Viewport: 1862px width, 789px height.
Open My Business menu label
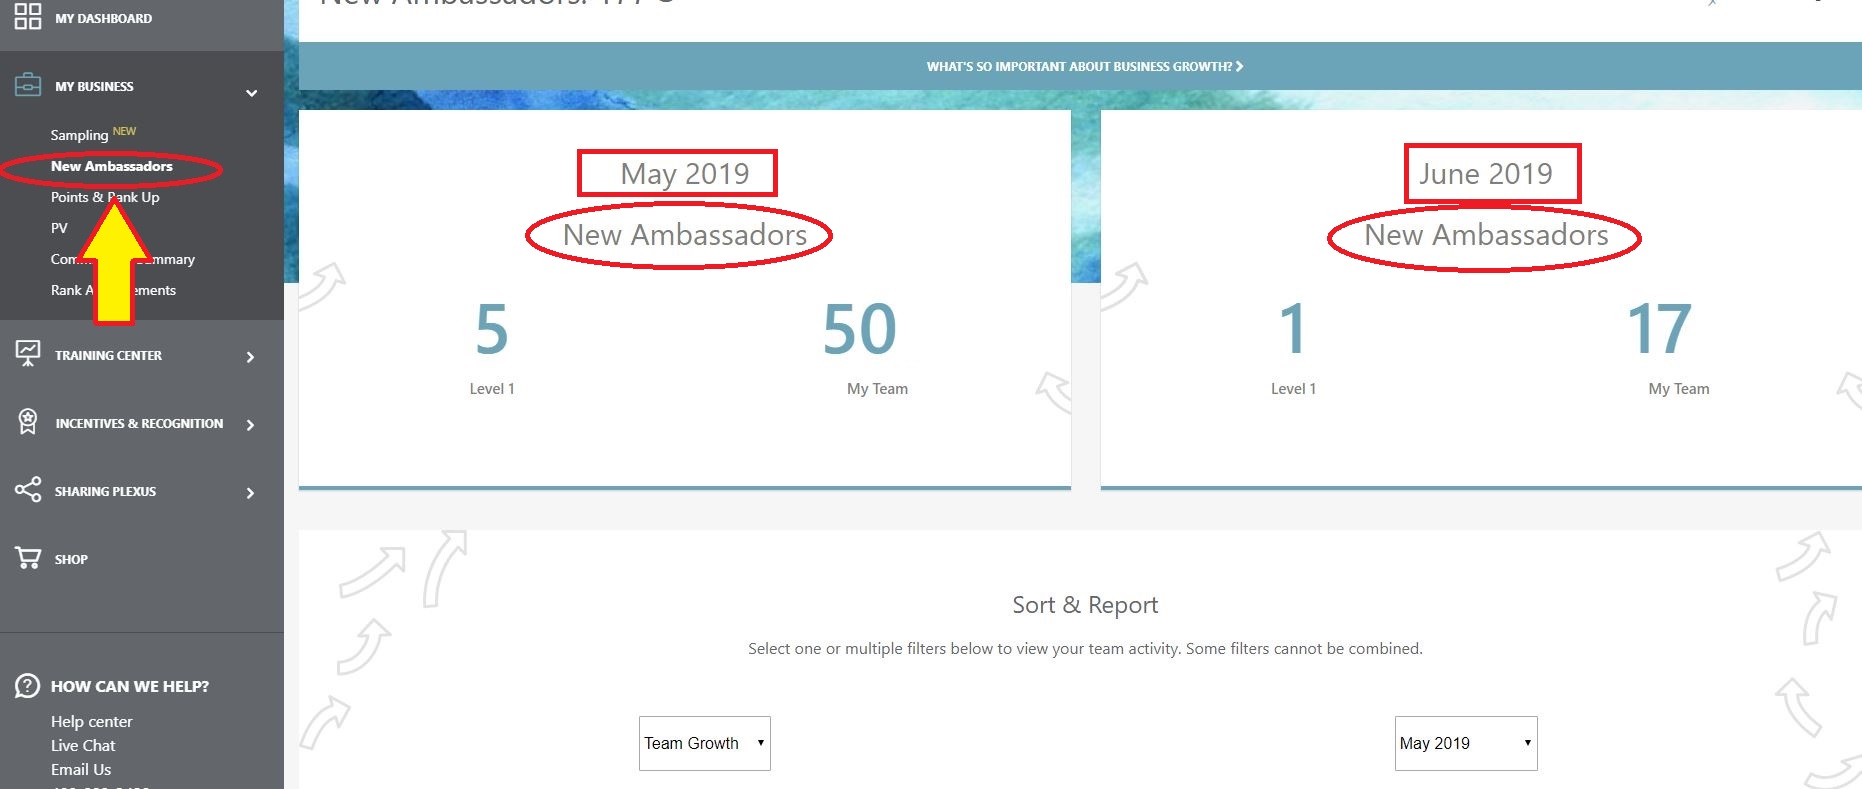pyautogui.click(x=94, y=86)
